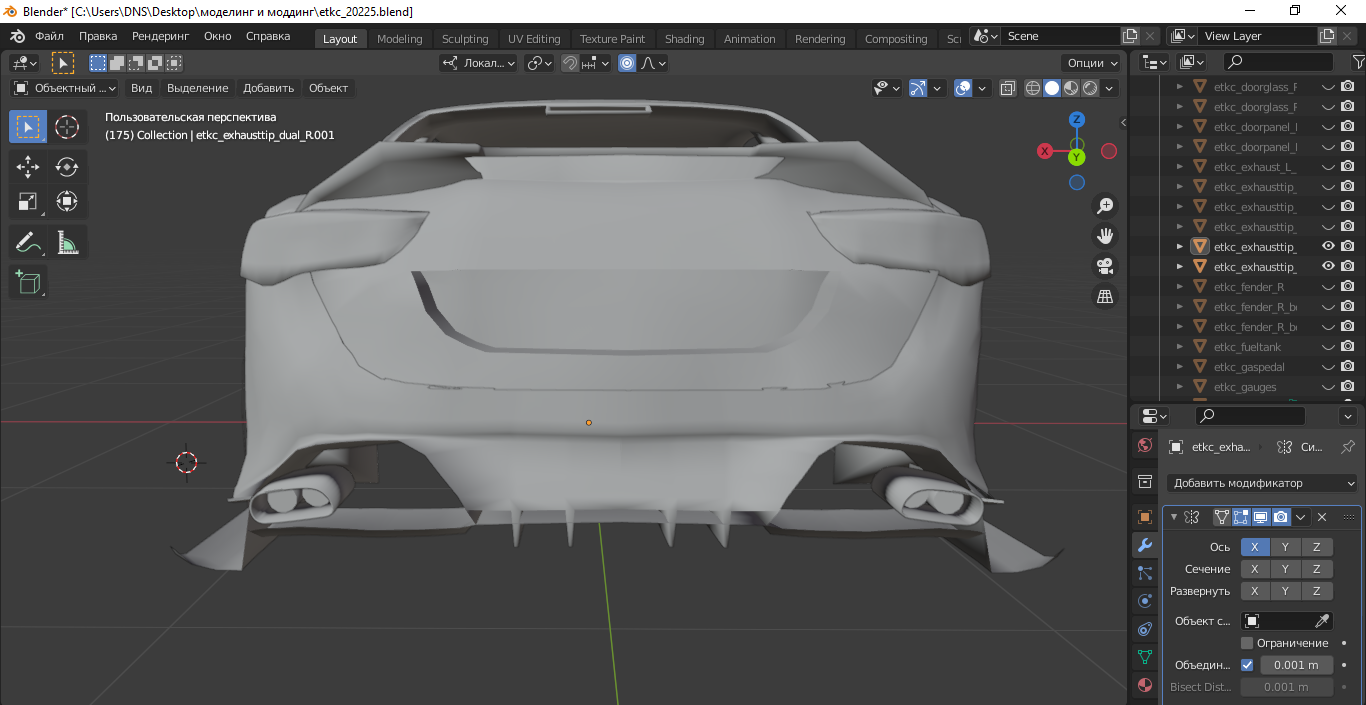This screenshot has width=1366, height=705.
Task: Select the Move tool in the toolbar
Action: pos(28,166)
